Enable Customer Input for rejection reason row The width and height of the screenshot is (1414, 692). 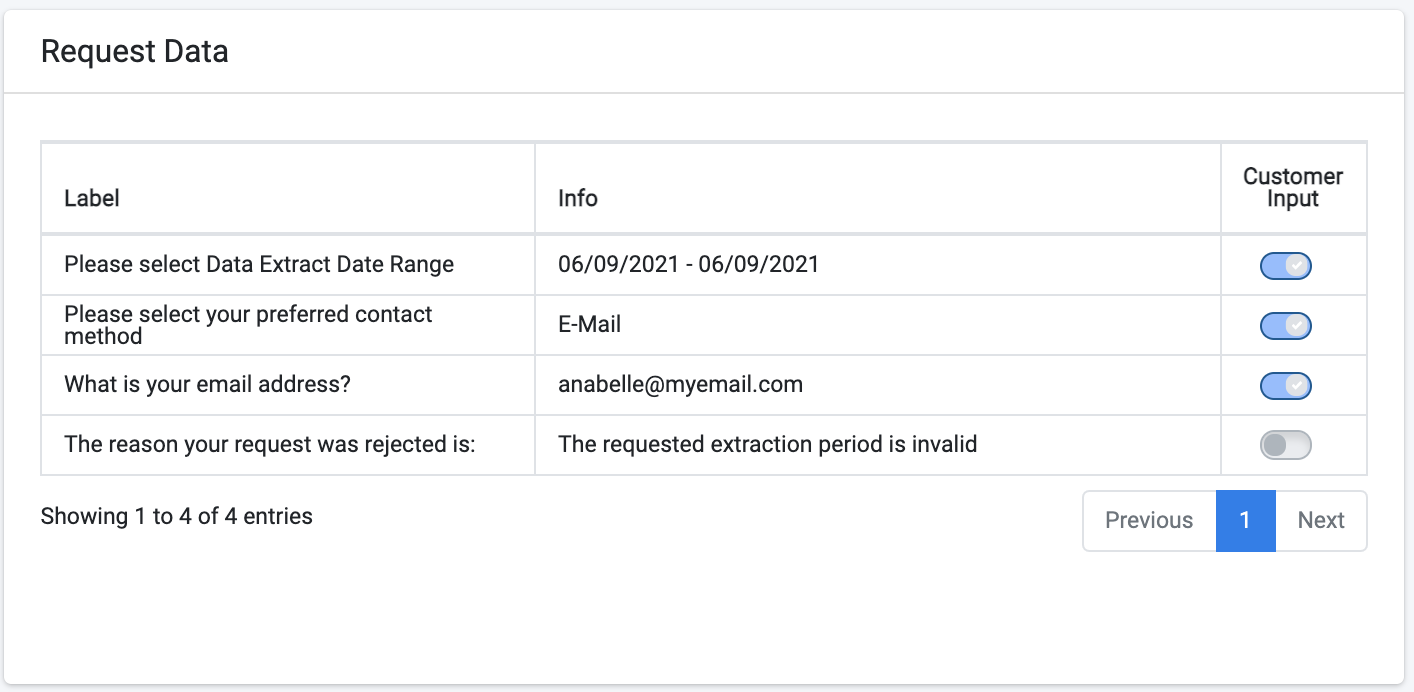1285,445
